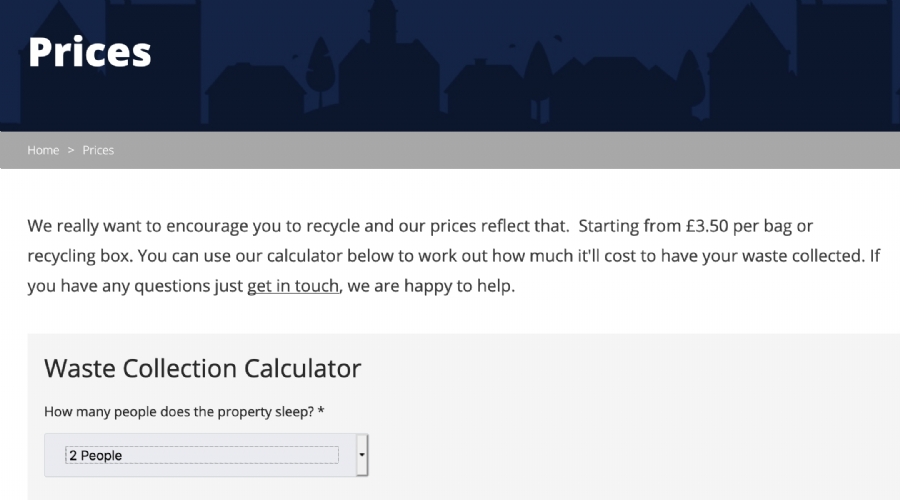Click the words 'we are happy to help'
Image resolution: width=900 pixels, height=500 pixels.
point(431,285)
